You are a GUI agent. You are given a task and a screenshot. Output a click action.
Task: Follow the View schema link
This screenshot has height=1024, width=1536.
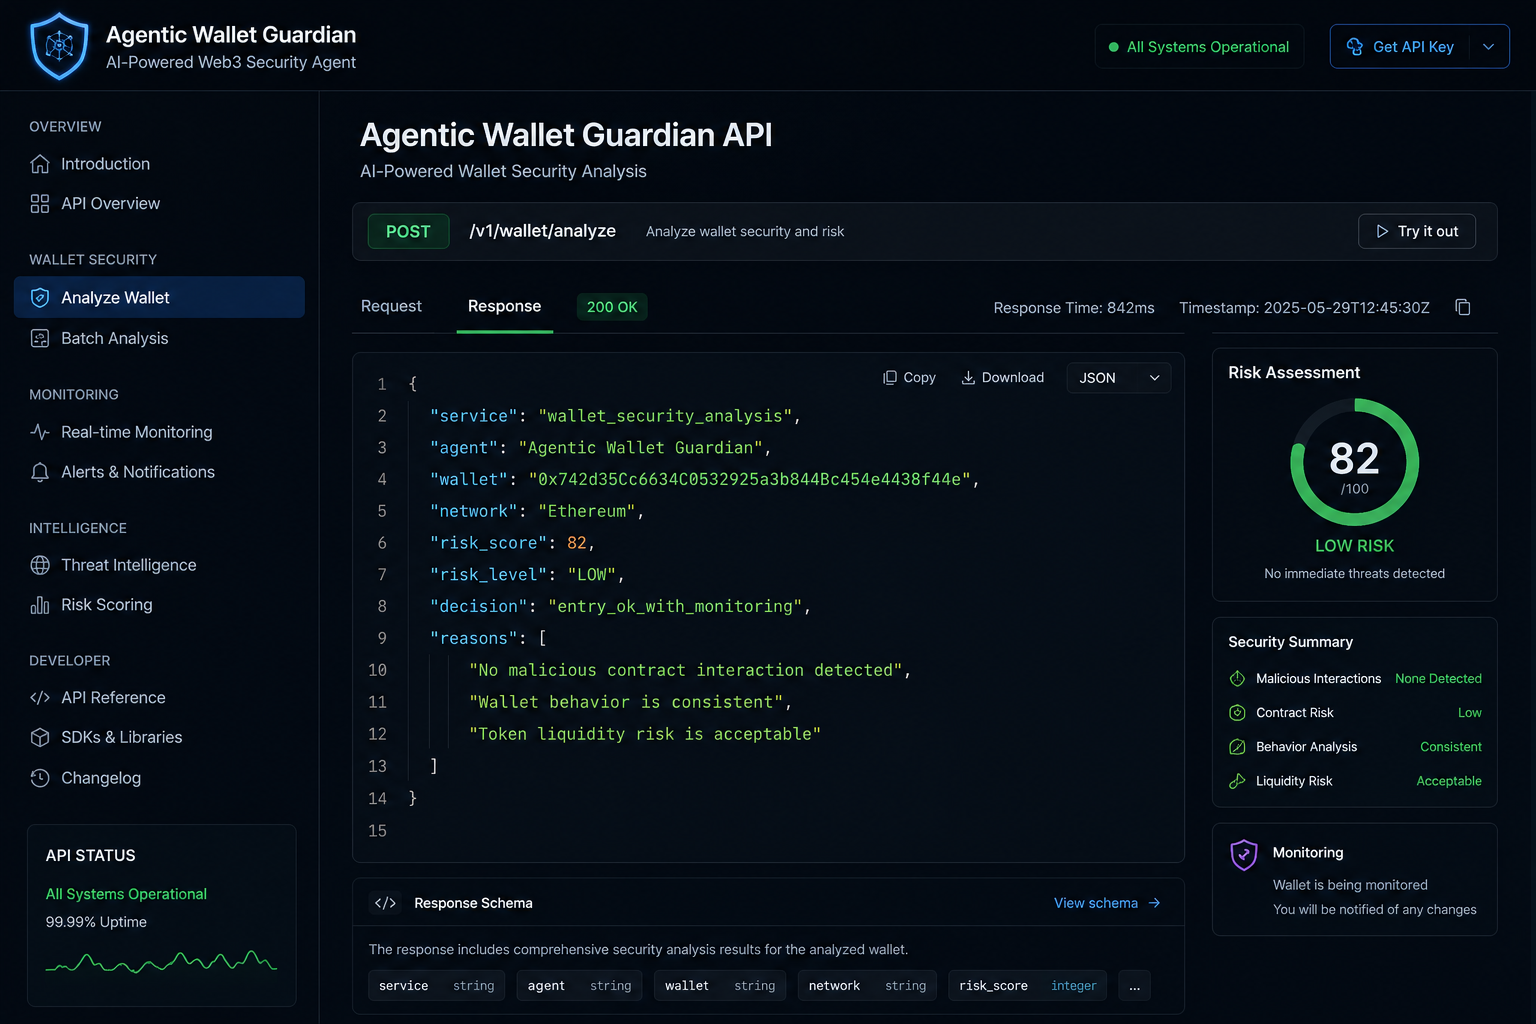pyautogui.click(x=1107, y=903)
